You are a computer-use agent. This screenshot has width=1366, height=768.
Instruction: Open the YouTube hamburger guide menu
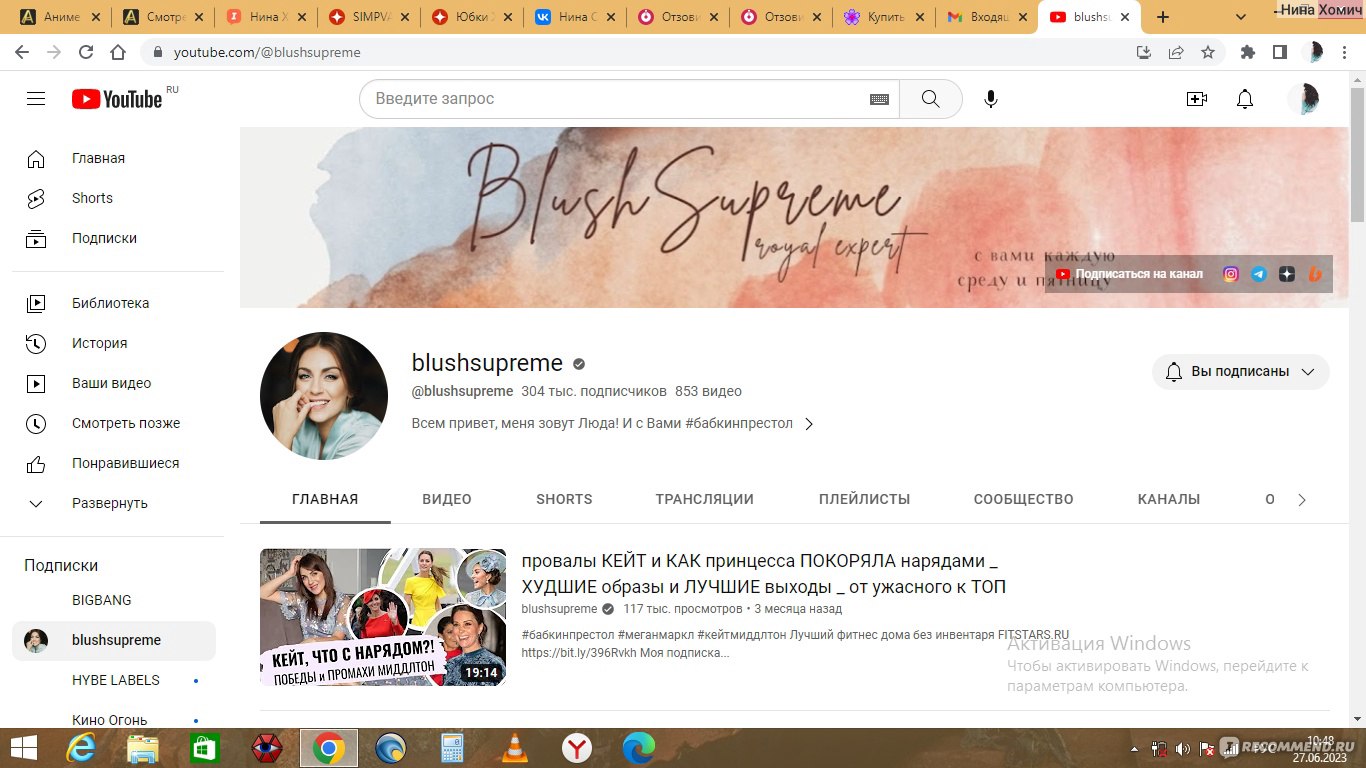[x=36, y=99]
